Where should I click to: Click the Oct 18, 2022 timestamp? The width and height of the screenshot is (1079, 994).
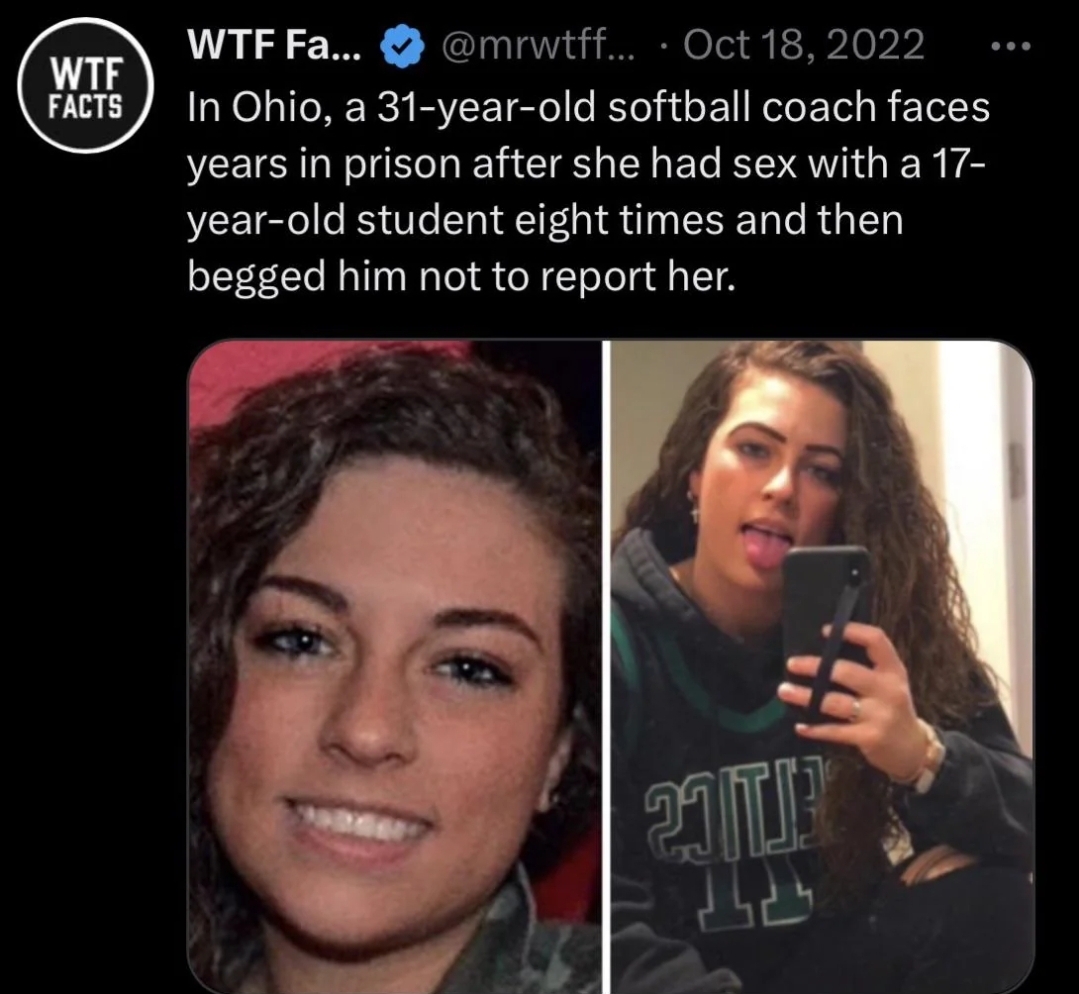804,47
